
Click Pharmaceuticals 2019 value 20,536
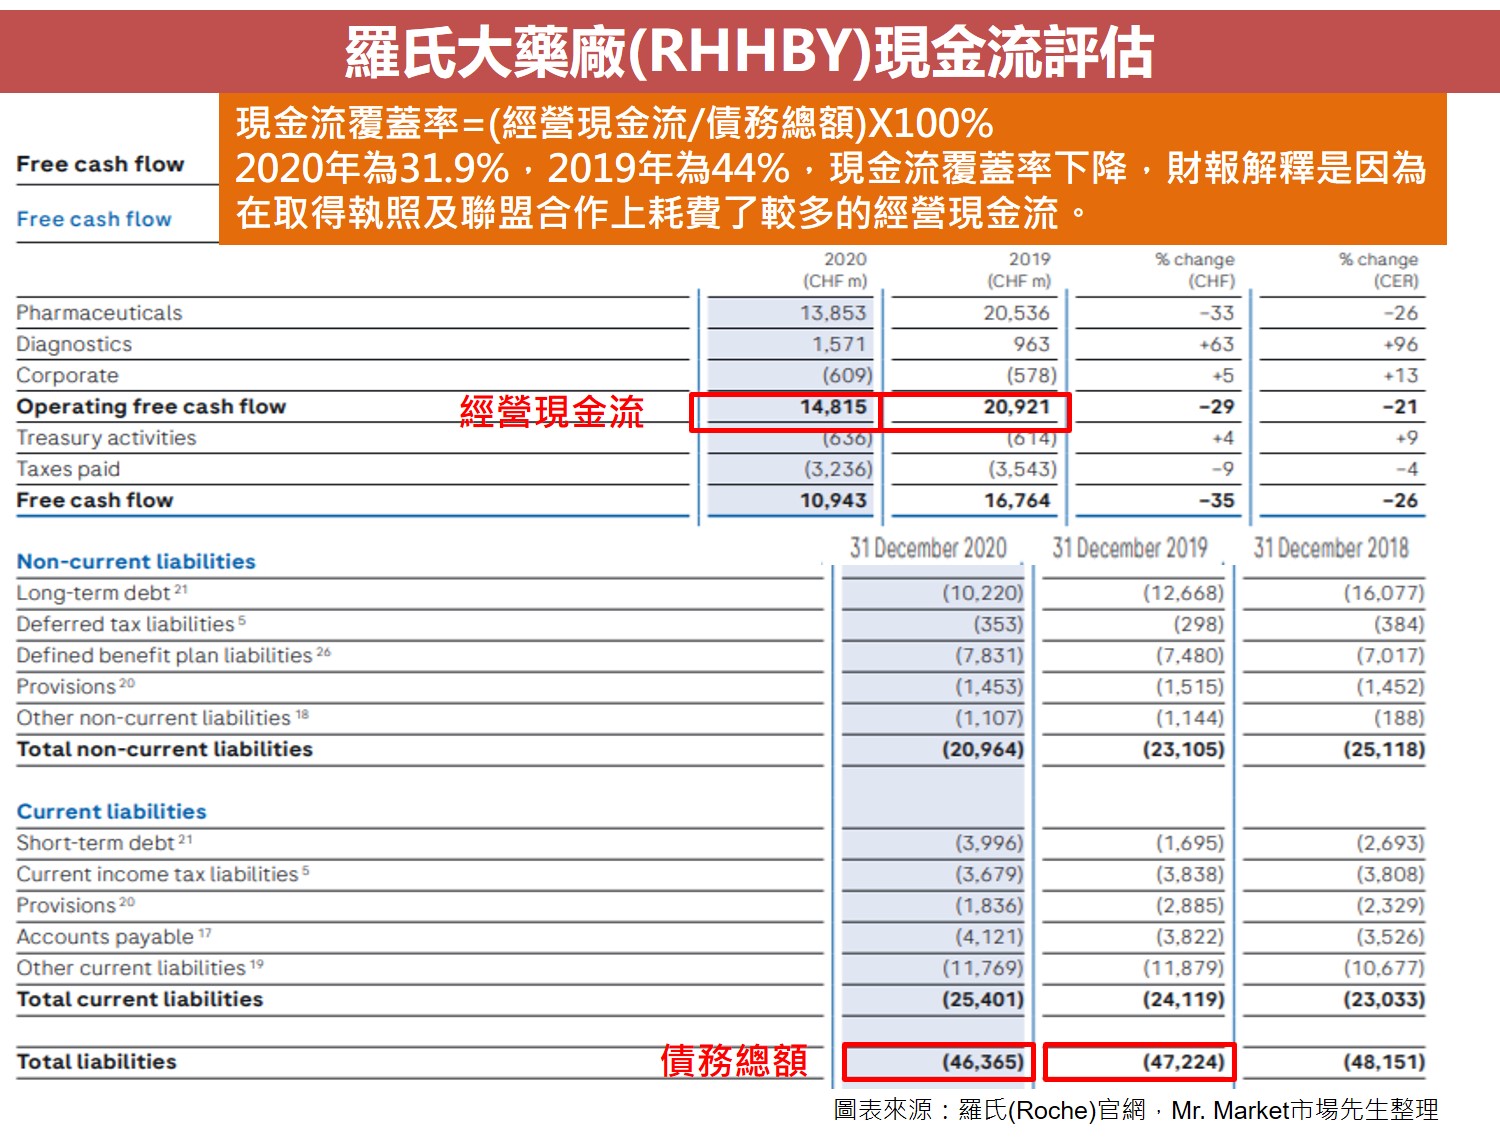[1017, 313]
